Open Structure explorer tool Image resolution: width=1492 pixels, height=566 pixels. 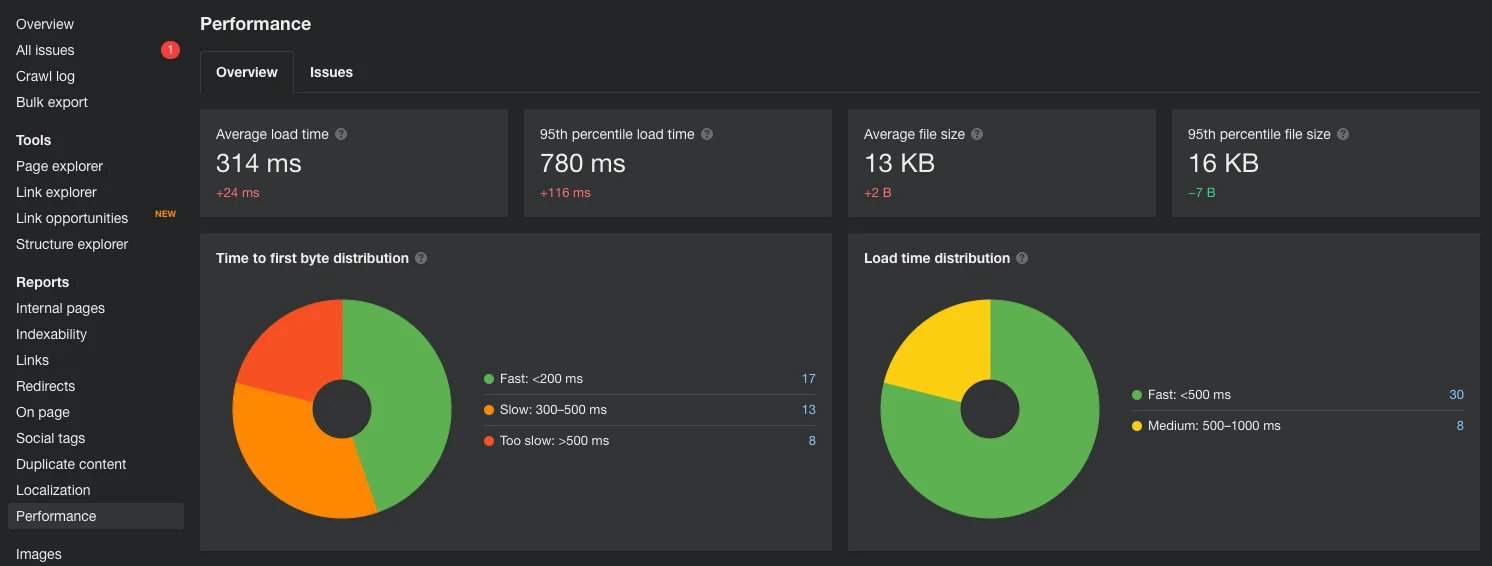72,244
